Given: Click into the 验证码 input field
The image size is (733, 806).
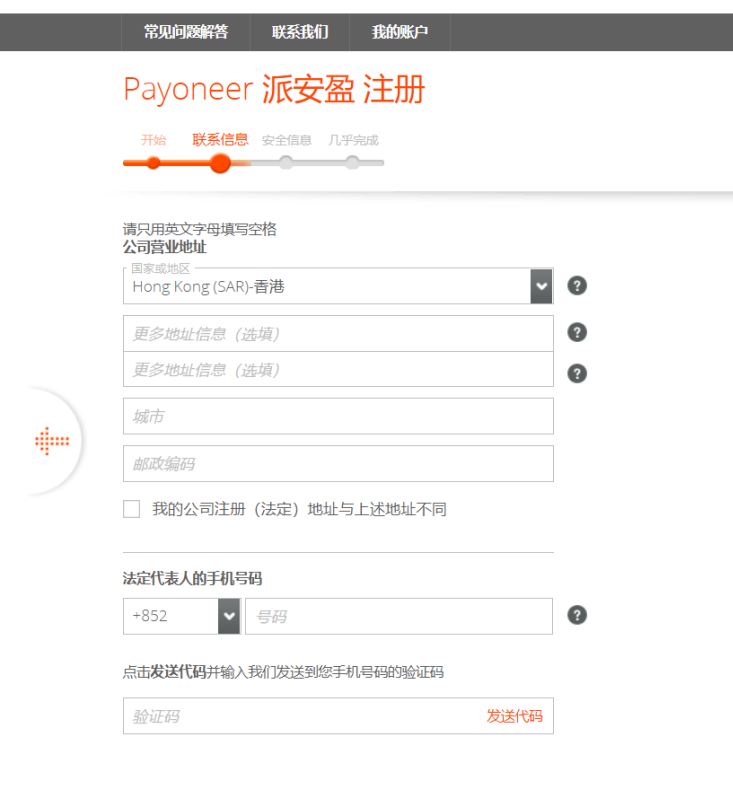Looking at the screenshot, I should click(x=300, y=716).
